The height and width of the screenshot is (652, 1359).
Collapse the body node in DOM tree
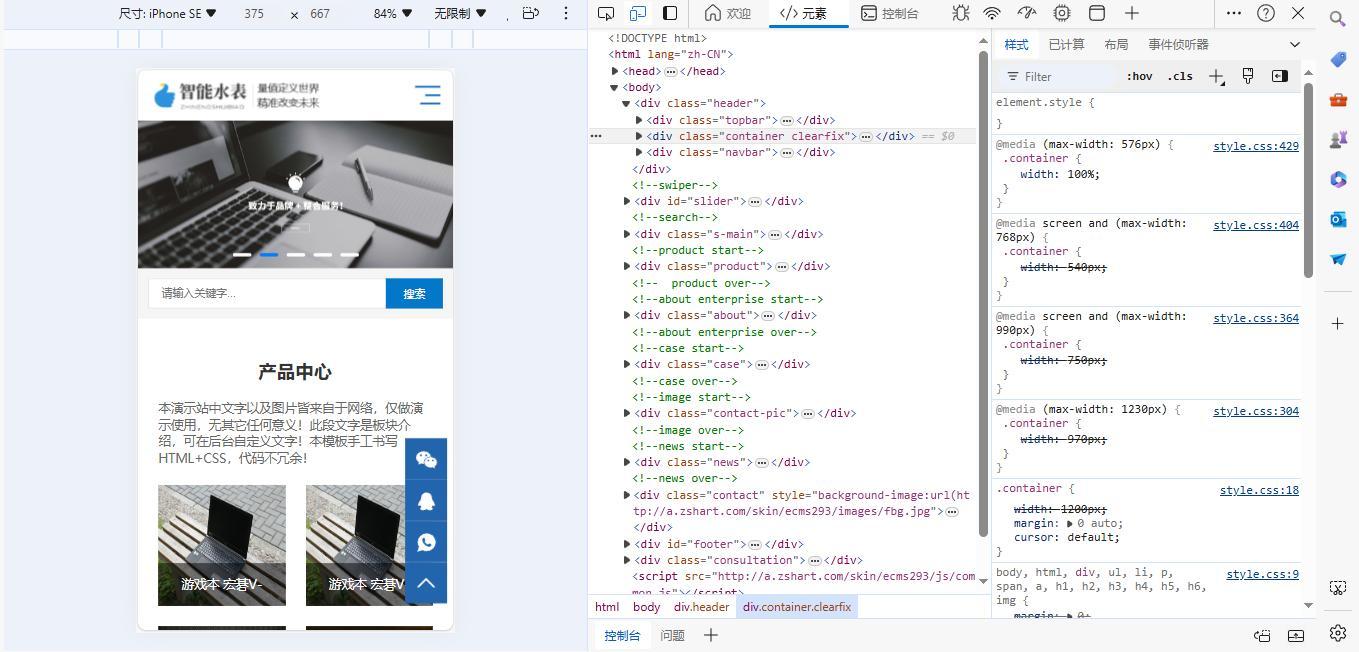pyautogui.click(x=615, y=87)
